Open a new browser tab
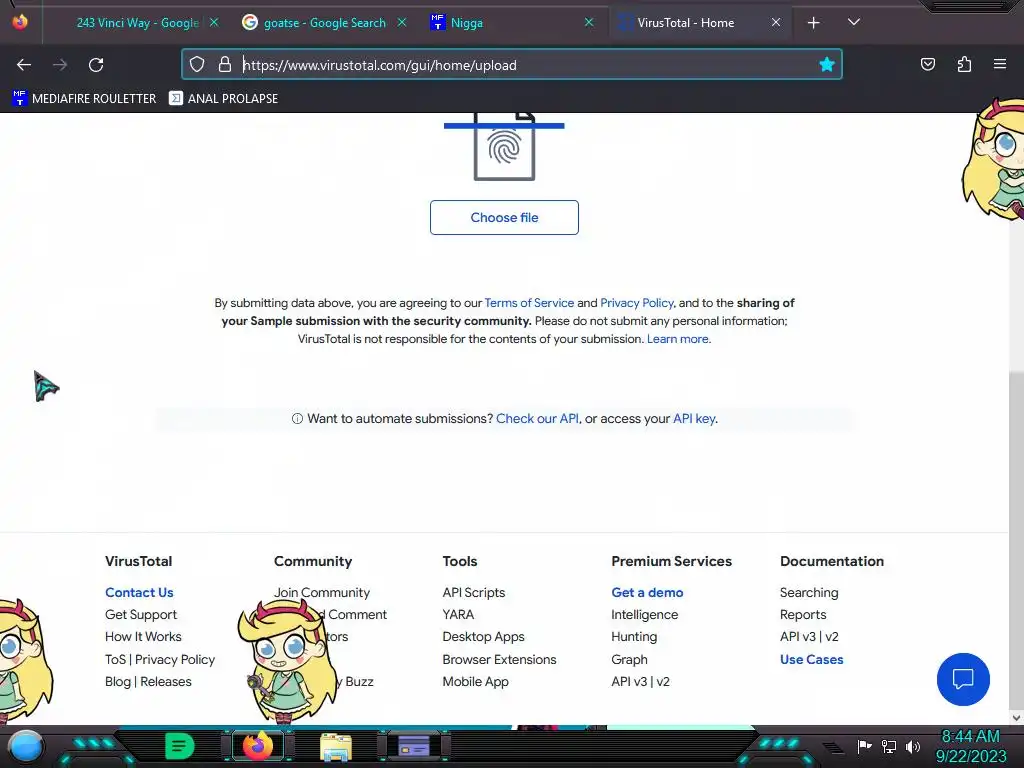 point(813,23)
